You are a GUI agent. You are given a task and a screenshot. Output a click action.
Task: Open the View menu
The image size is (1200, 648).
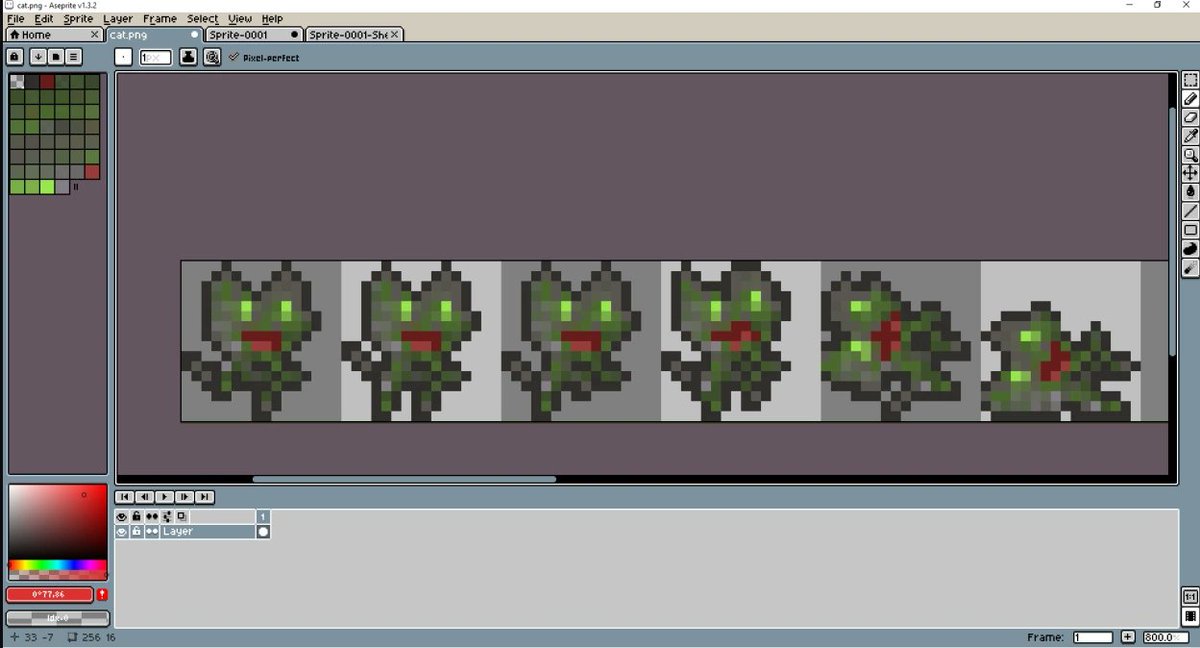[240, 19]
